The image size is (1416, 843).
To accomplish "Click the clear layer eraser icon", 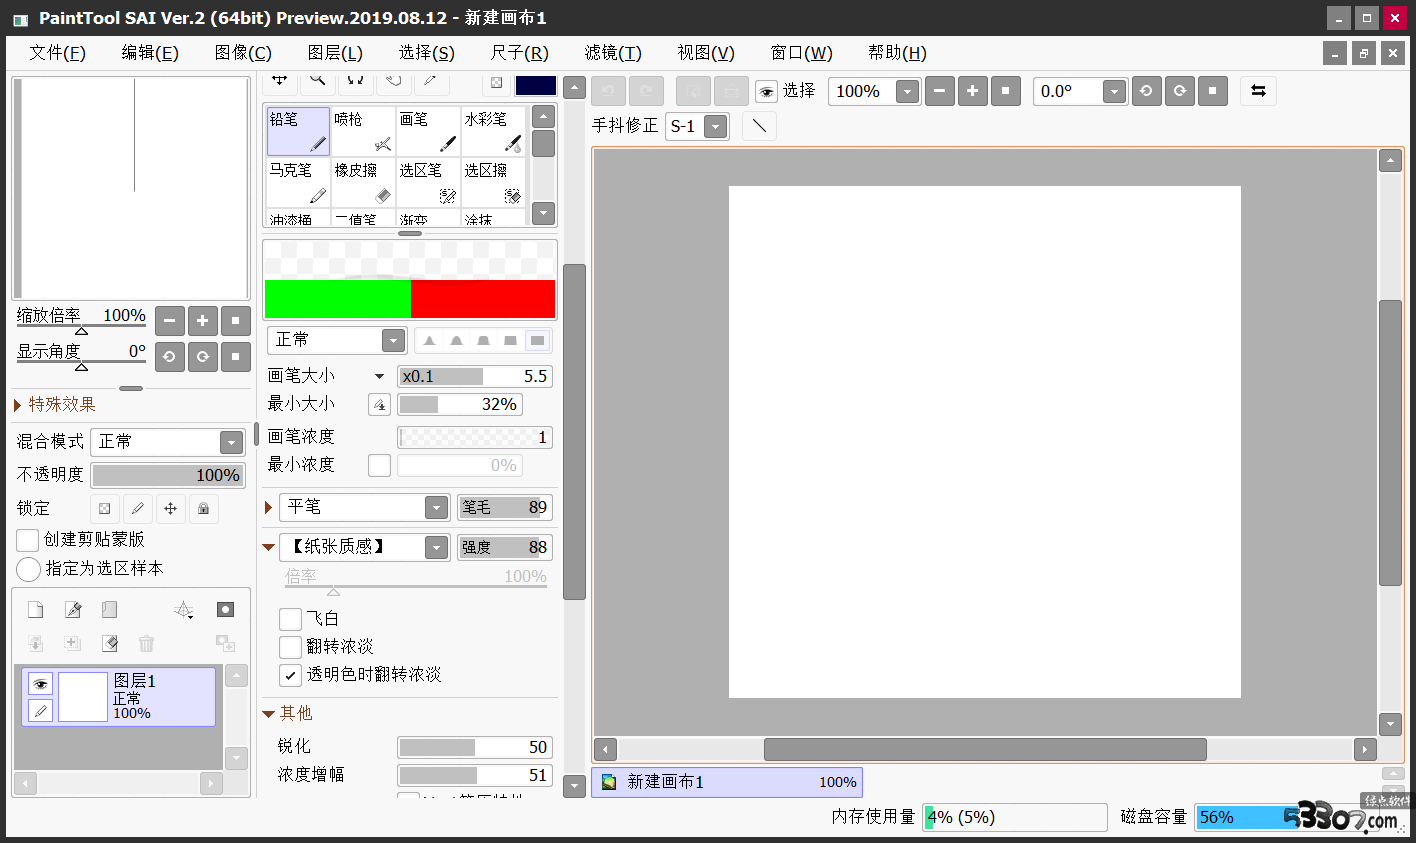I will pos(110,643).
